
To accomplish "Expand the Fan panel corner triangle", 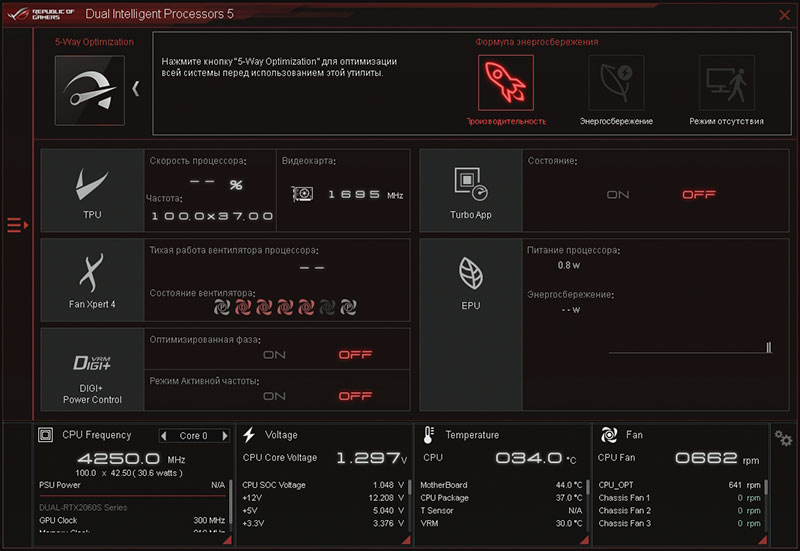I will point(763,540).
